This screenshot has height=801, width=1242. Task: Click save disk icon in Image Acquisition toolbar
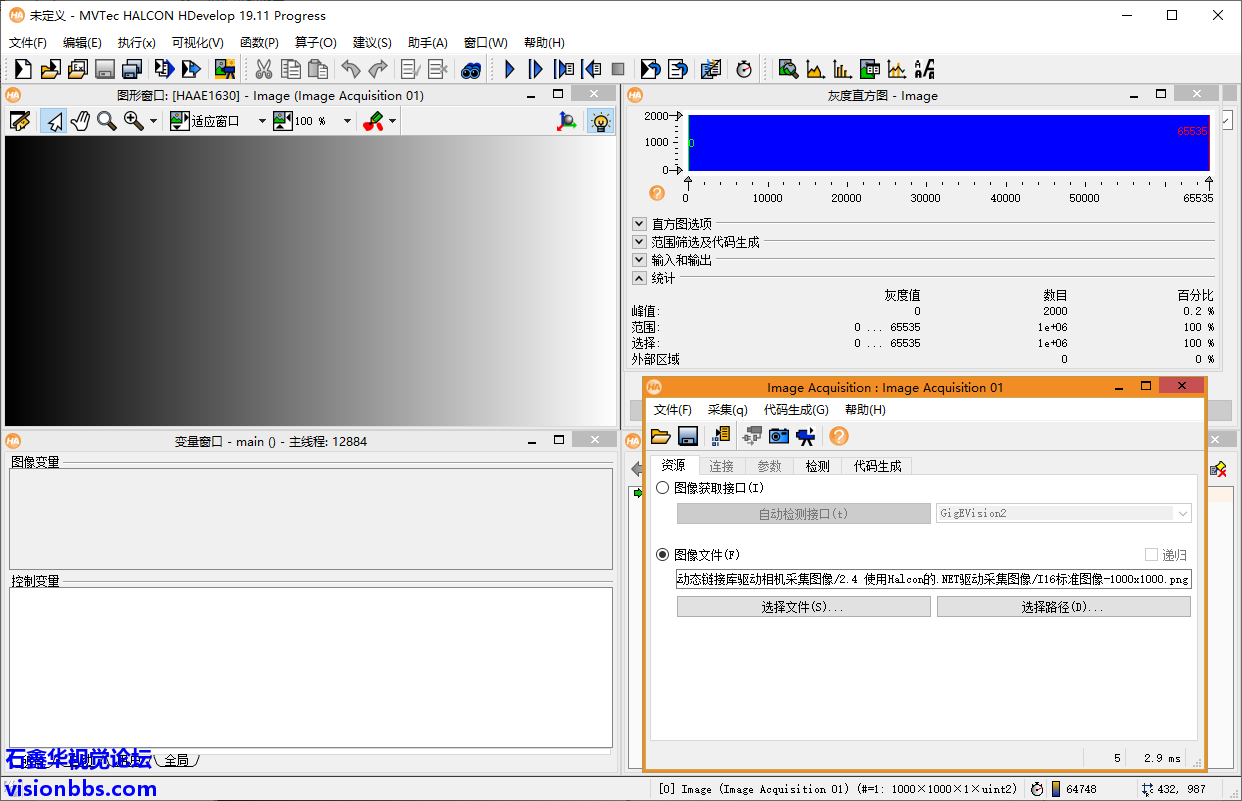point(687,436)
